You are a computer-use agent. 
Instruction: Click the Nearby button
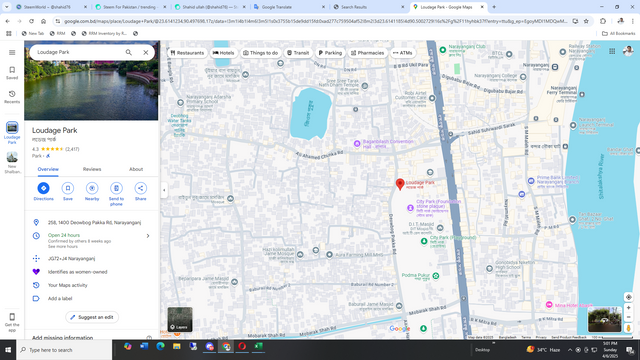click(92, 191)
